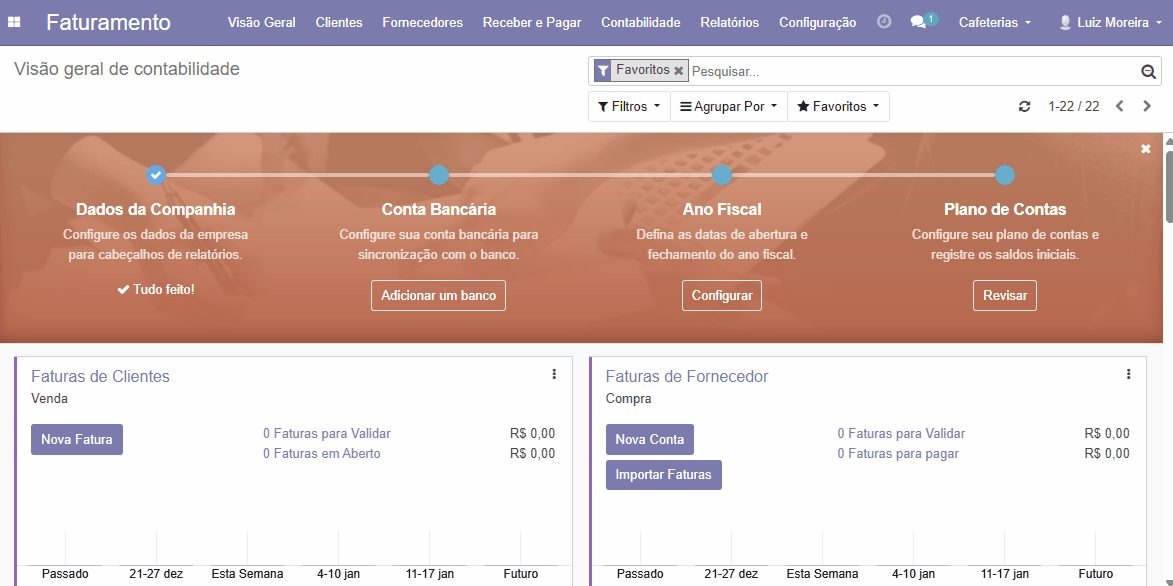Click the Adicionar um banco button

coord(438,296)
